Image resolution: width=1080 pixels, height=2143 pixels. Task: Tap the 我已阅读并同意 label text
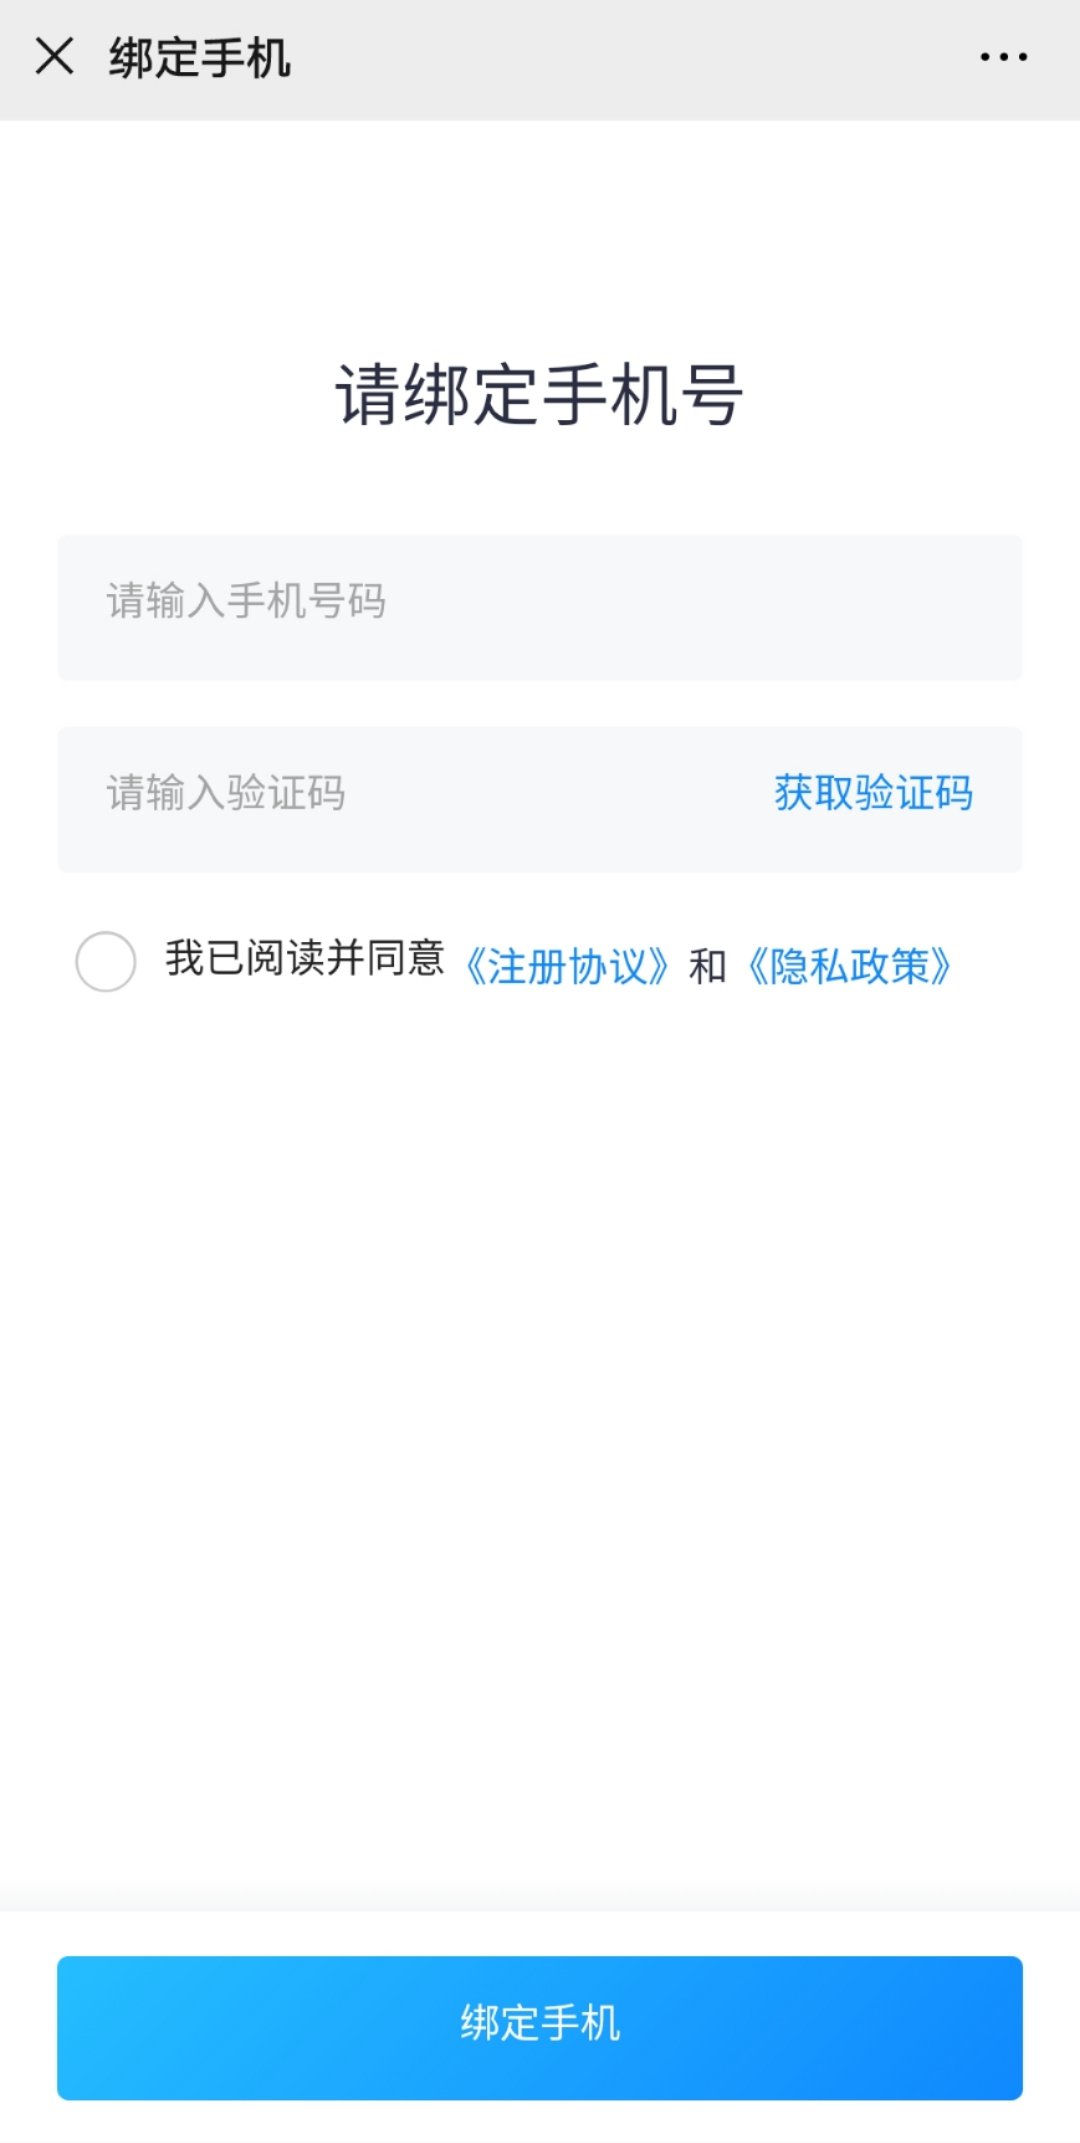(305, 958)
